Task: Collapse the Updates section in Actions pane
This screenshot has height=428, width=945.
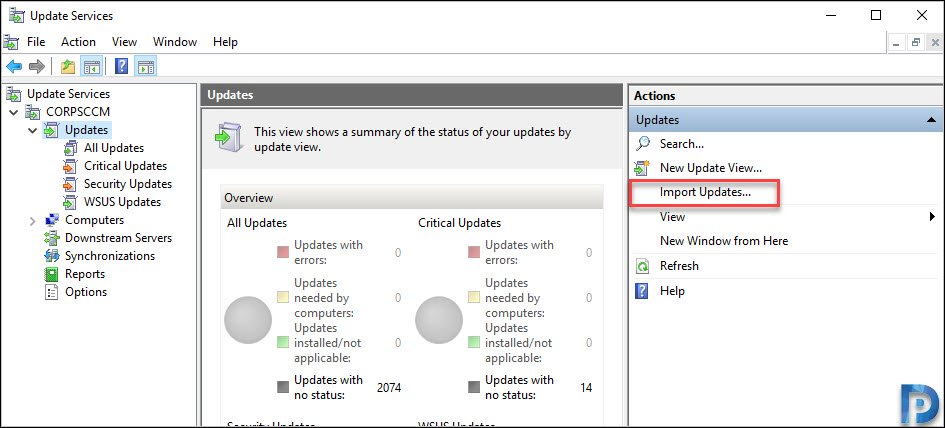Action: click(x=931, y=120)
